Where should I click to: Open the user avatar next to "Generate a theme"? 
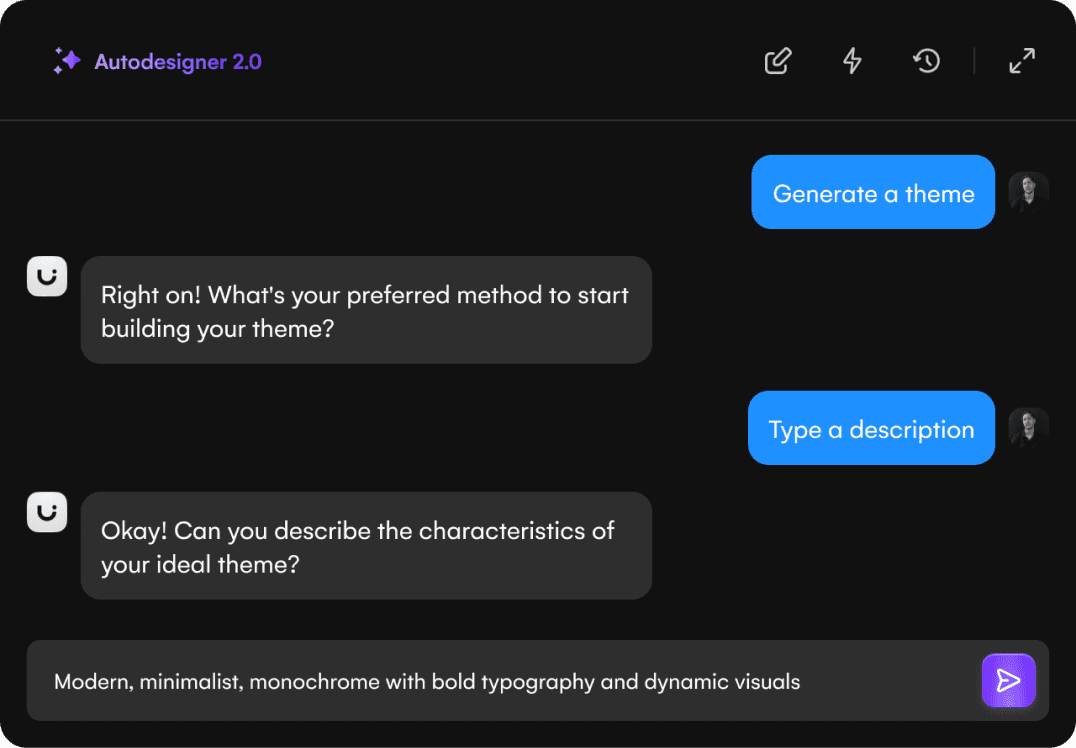coord(1029,192)
